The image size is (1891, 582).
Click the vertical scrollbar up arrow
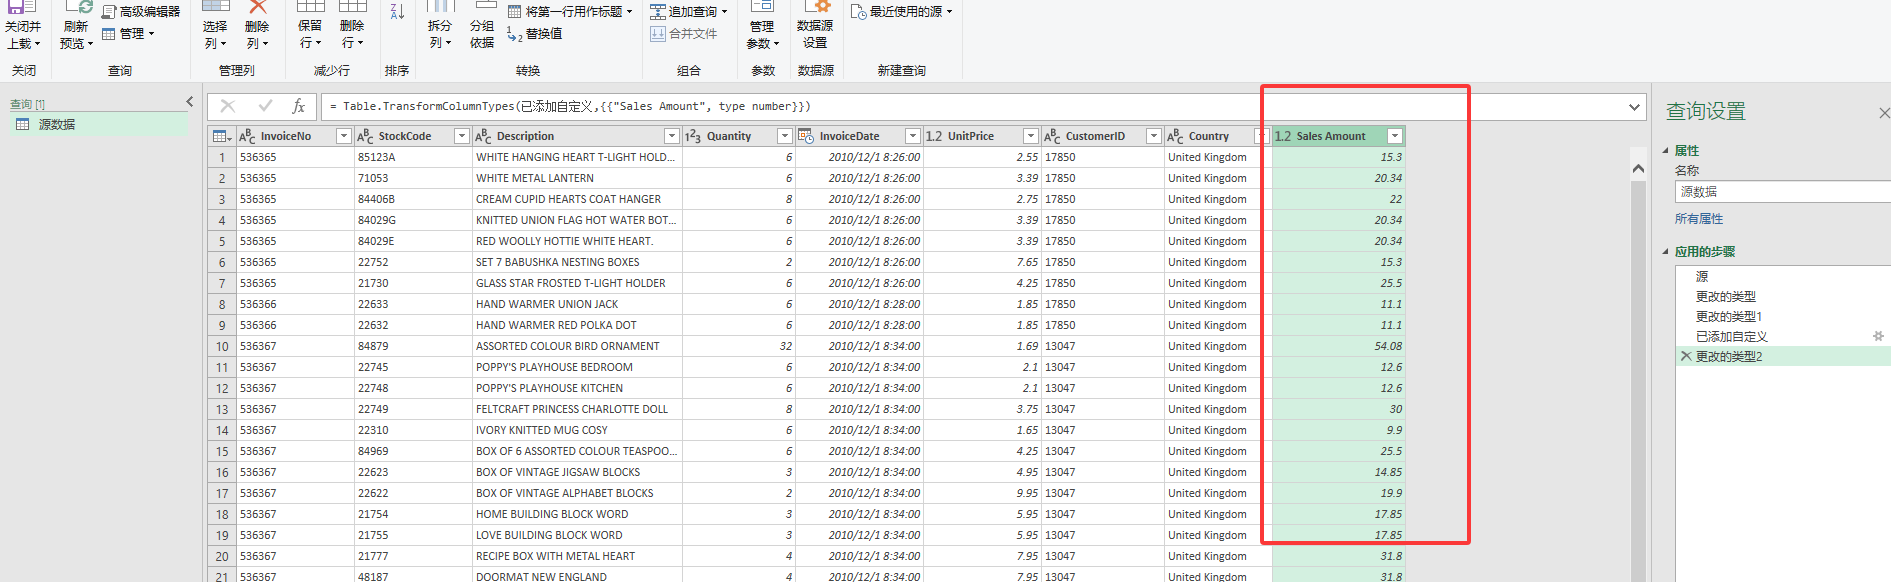[1638, 169]
